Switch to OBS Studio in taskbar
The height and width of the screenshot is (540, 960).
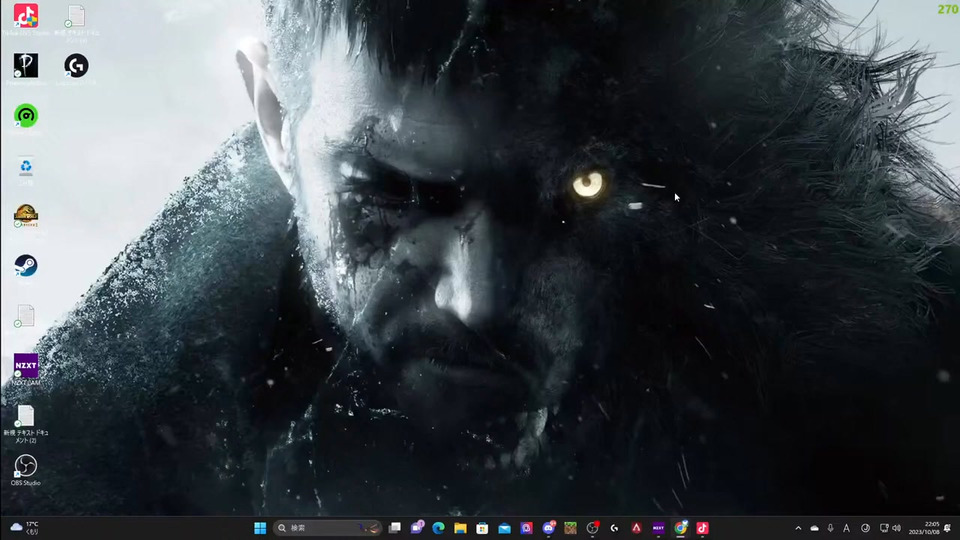coord(593,528)
